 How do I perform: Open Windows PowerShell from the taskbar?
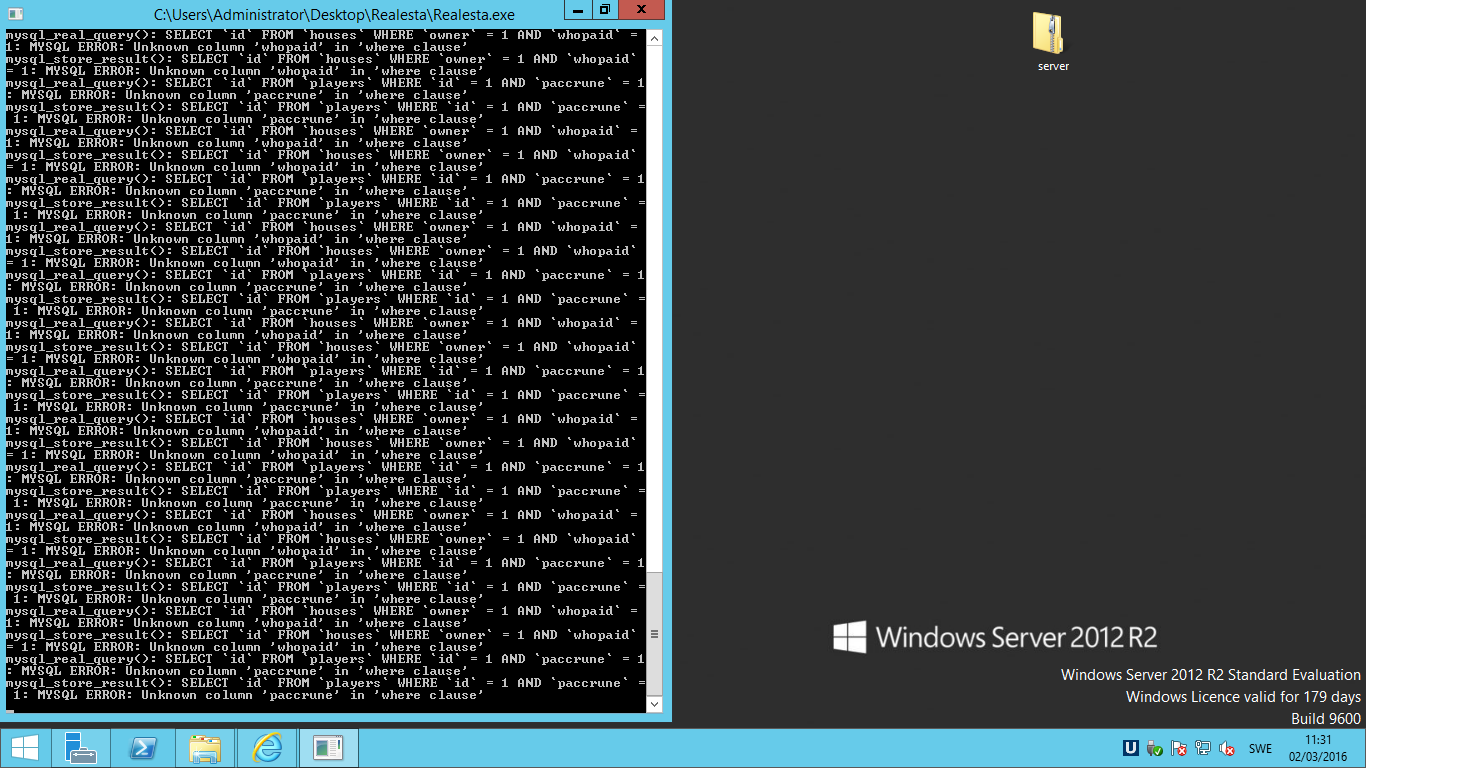143,748
